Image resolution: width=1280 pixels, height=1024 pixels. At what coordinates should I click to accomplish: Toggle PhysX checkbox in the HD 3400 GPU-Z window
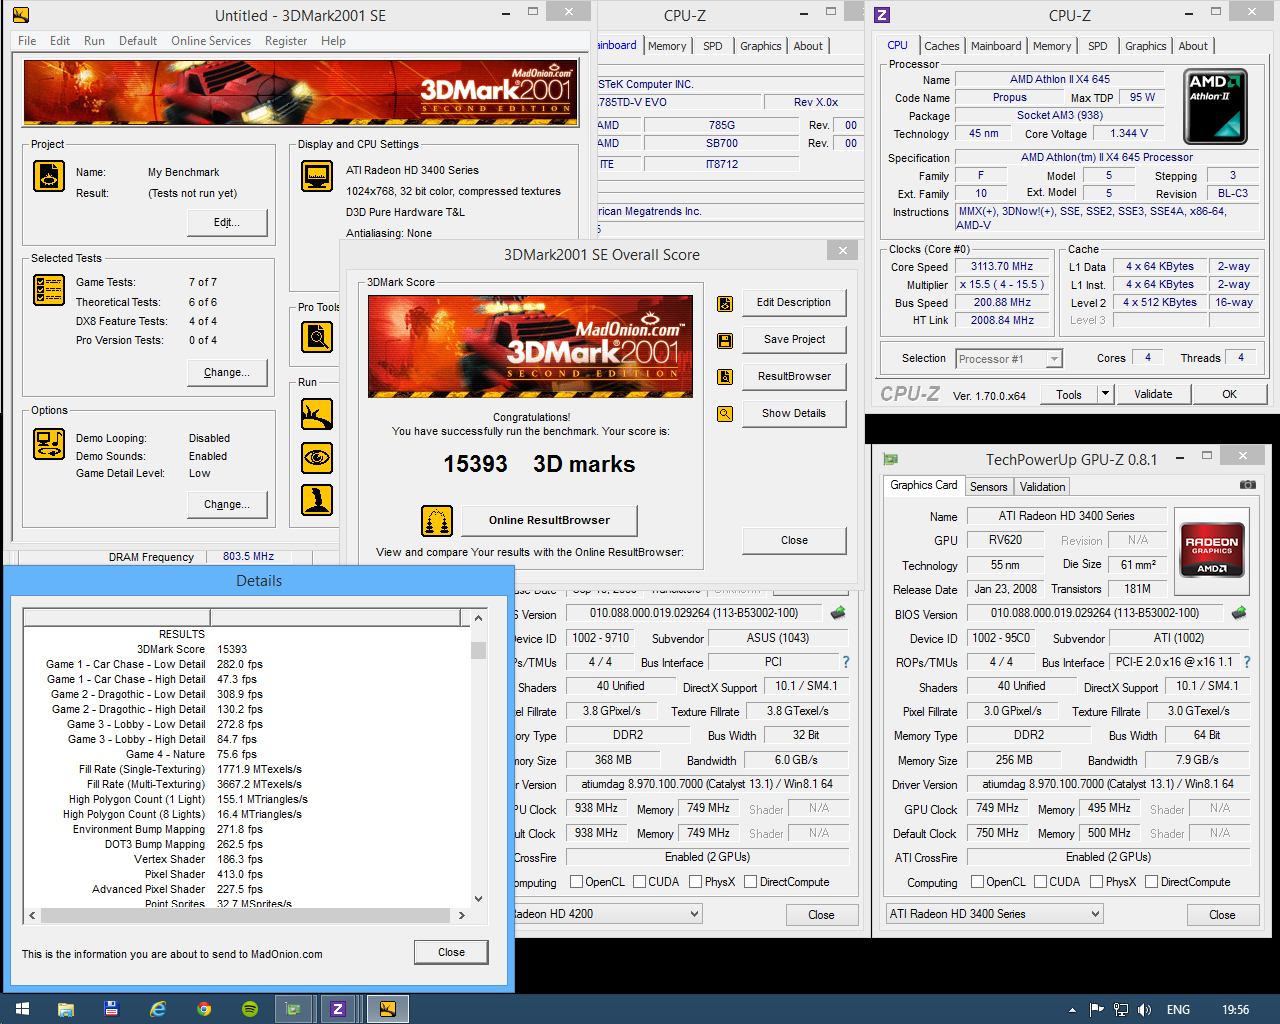(x=1097, y=882)
